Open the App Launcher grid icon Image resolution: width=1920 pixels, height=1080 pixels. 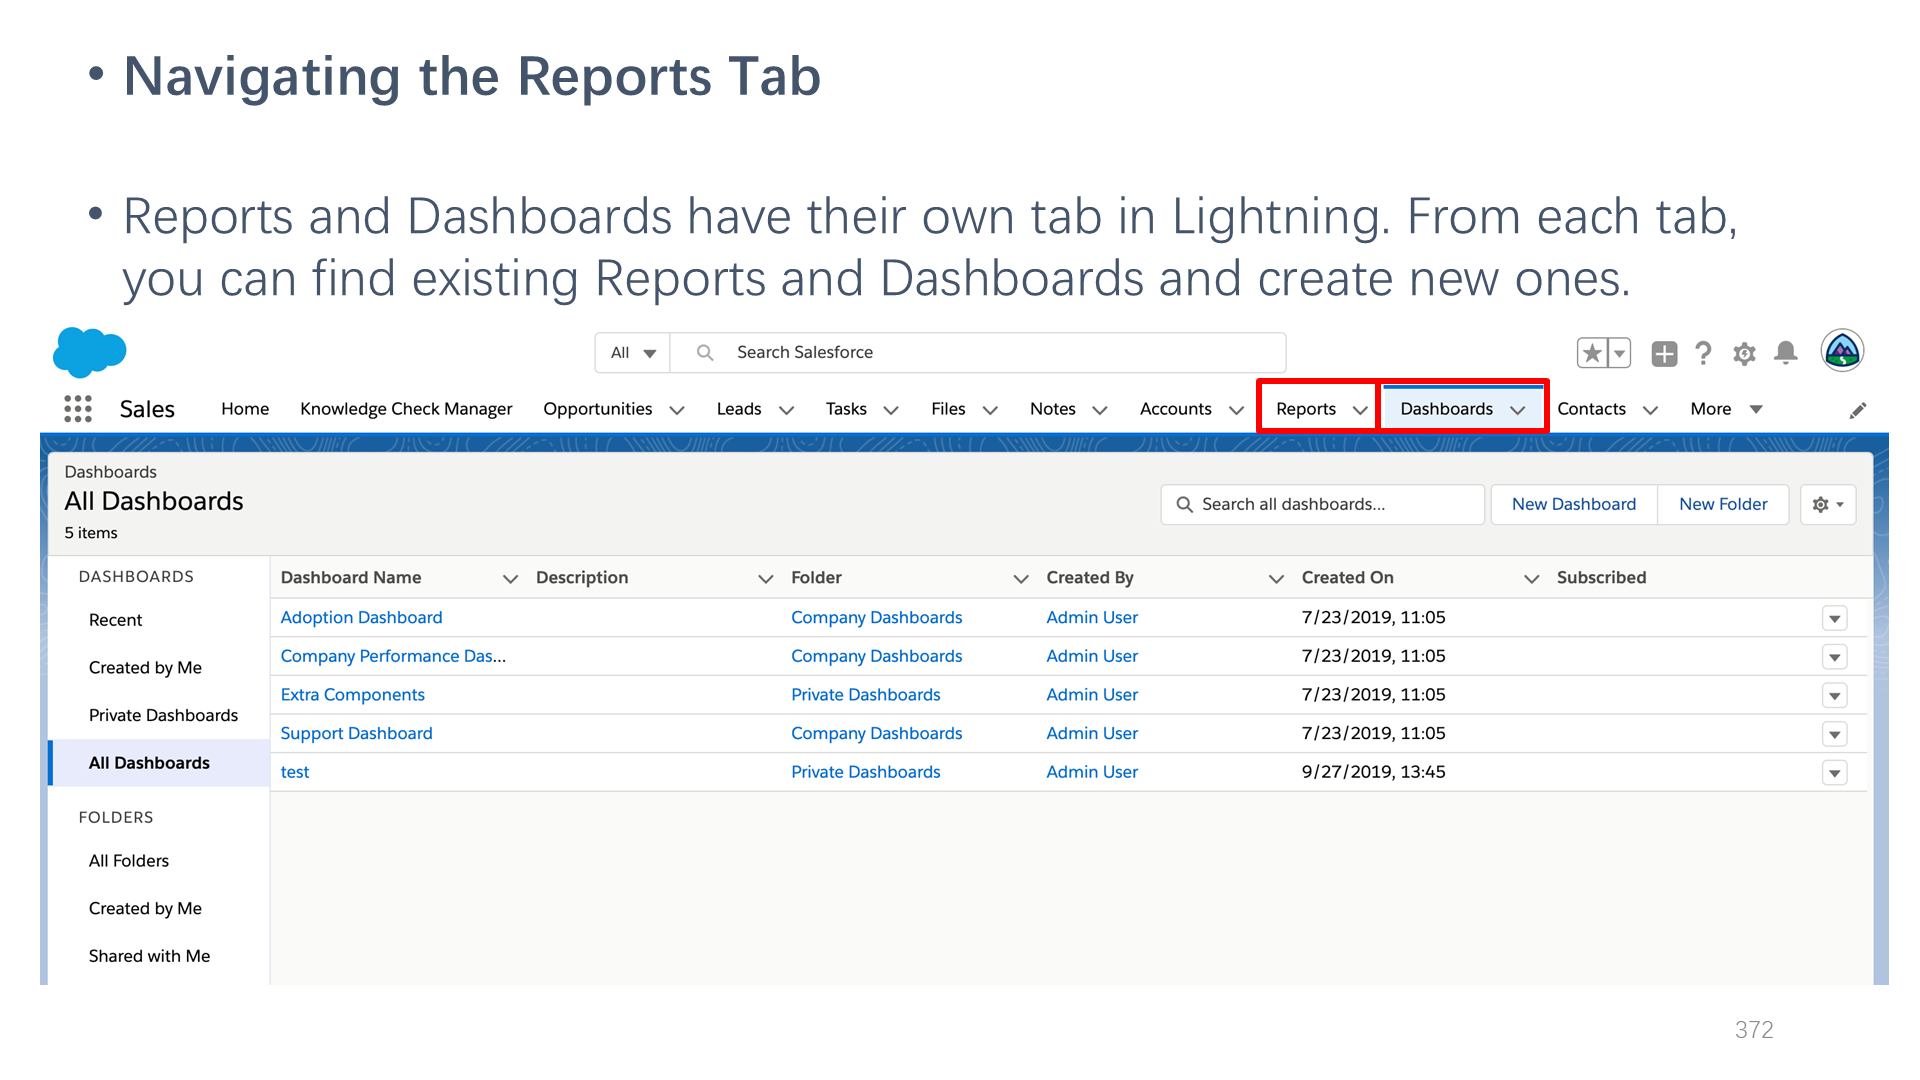(x=78, y=409)
